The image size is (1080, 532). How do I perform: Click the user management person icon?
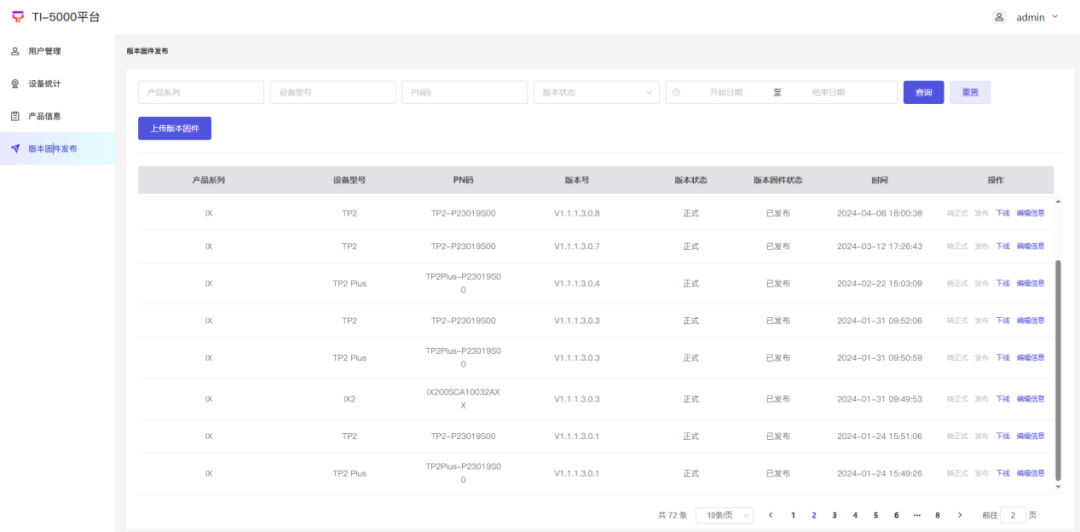(x=15, y=51)
